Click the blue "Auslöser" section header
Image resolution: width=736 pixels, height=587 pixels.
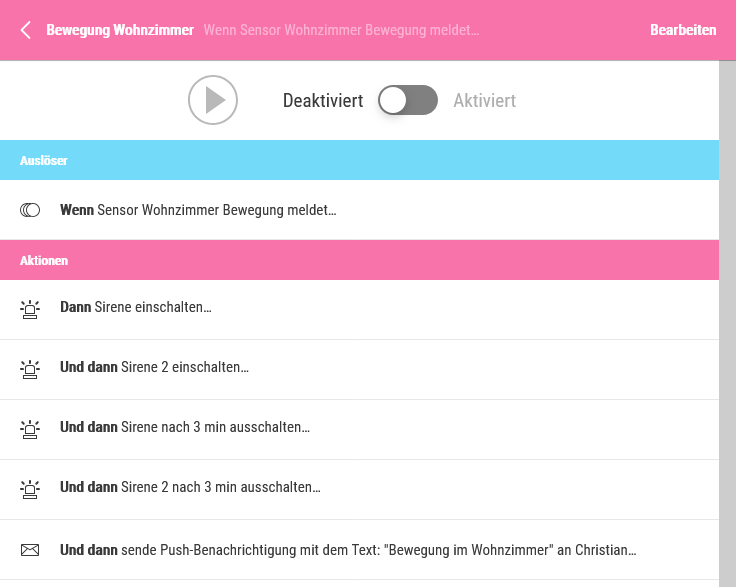click(x=360, y=160)
